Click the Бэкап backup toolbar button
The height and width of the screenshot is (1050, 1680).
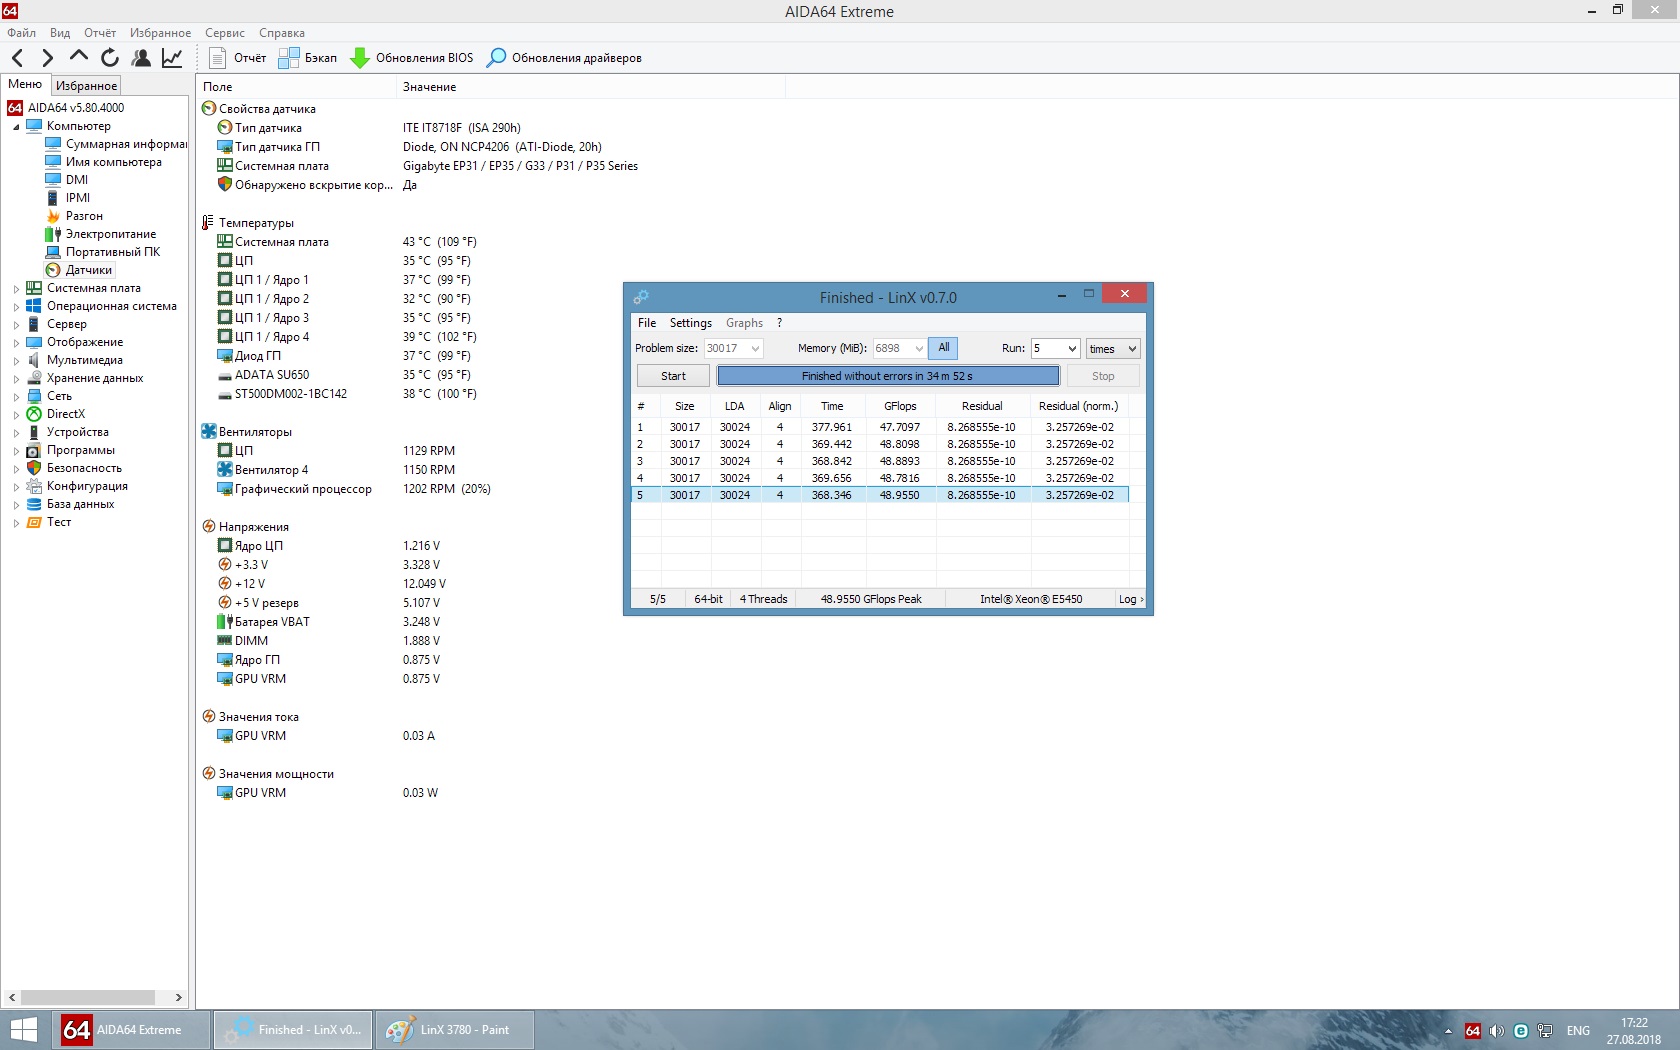[308, 58]
